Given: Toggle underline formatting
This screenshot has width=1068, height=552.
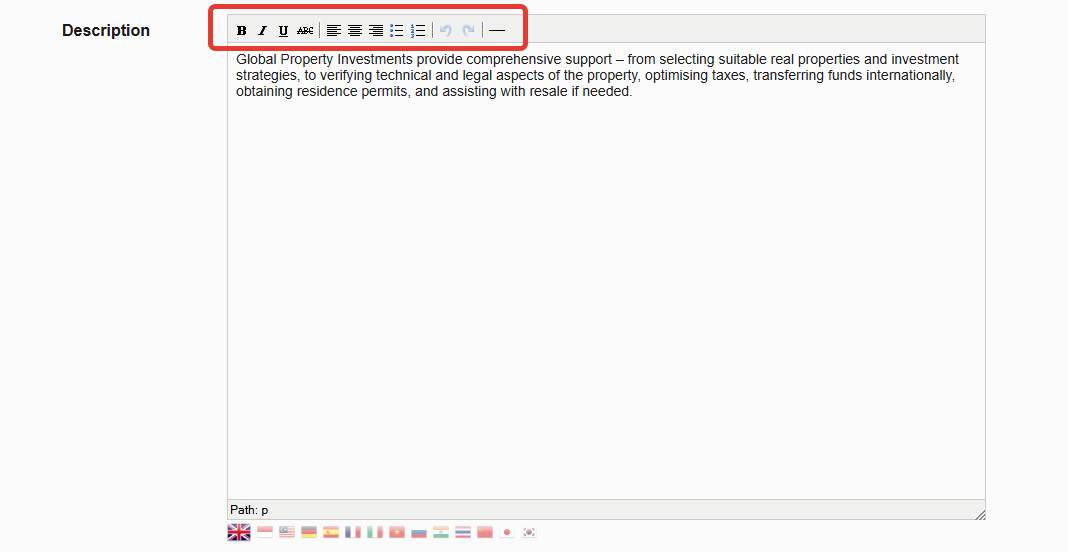Looking at the screenshot, I should coord(283,31).
